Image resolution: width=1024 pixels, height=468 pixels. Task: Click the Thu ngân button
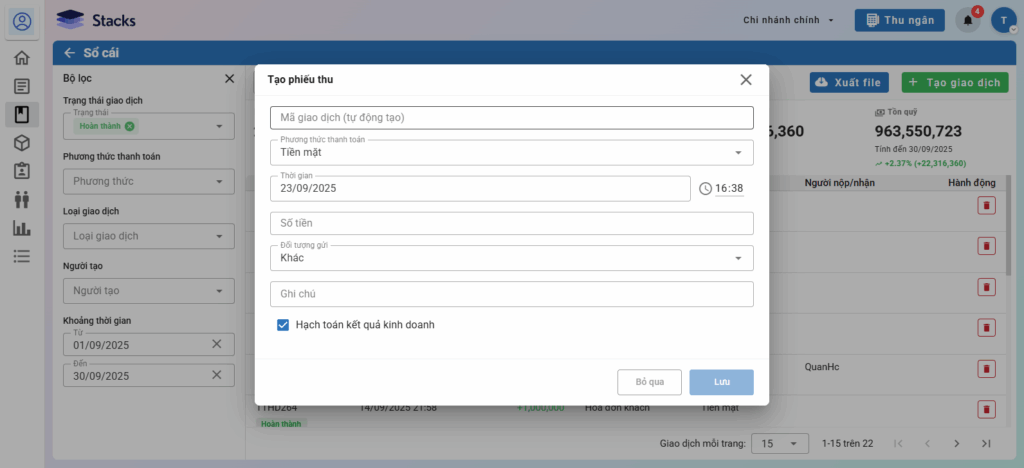[899, 20]
